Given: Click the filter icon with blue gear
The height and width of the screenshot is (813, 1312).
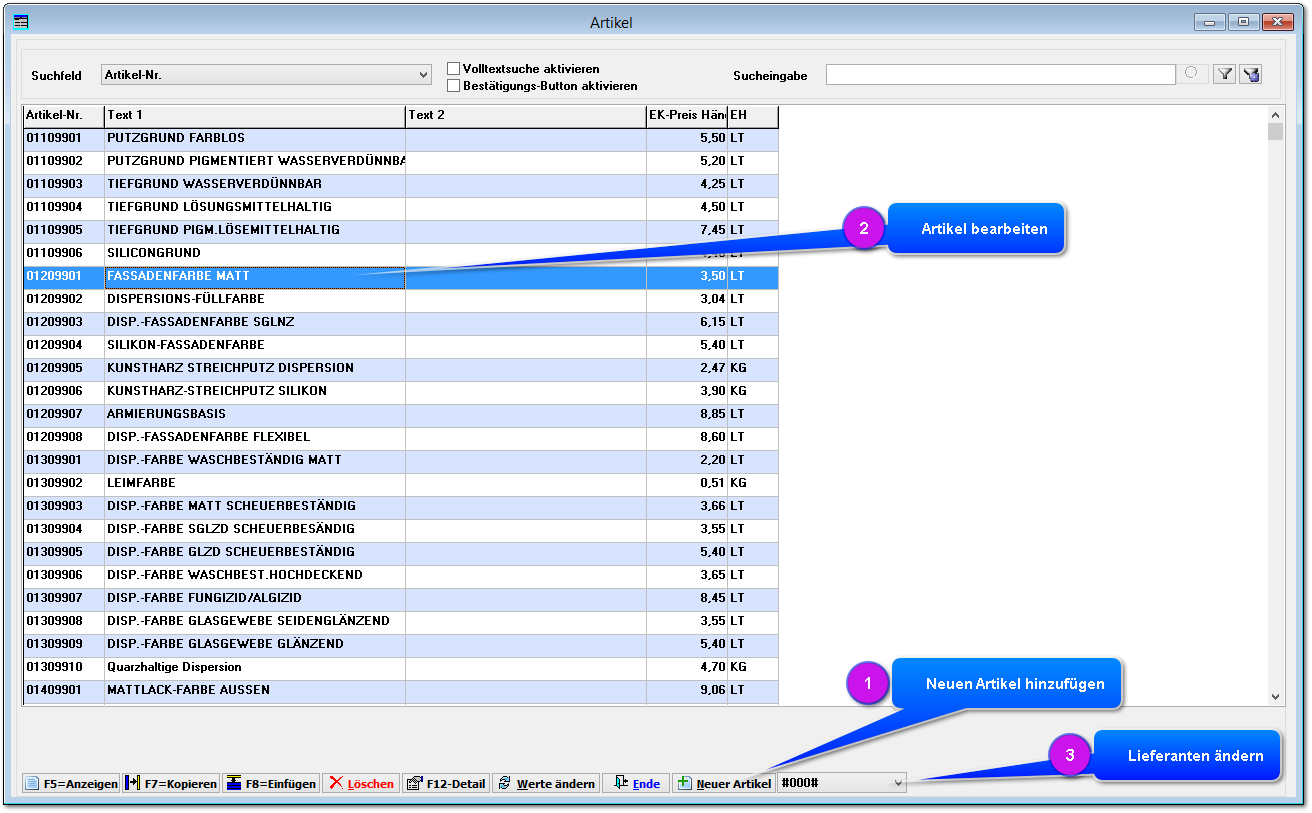Looking at the screenshot, I should (1249, 75).
